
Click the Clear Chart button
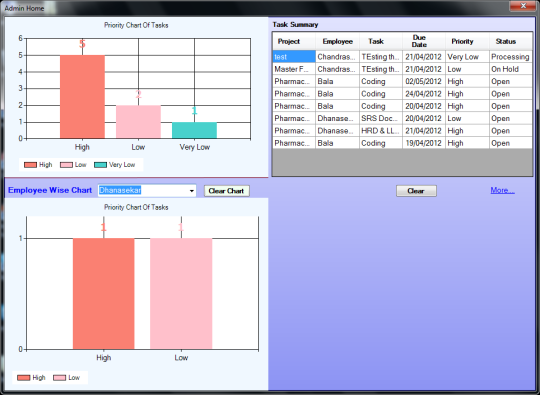pos(226,191)
